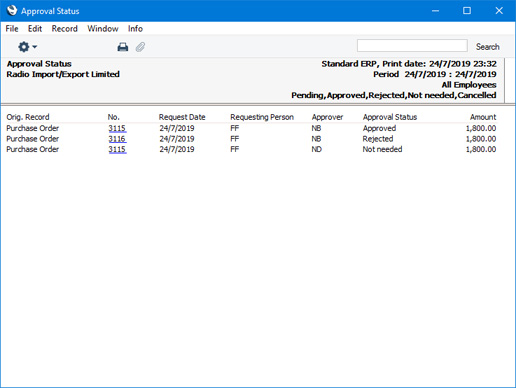Screen dimensions: 516x388
Task: Select the 'Not needed' status cell
Action: (x=382, y=149)
